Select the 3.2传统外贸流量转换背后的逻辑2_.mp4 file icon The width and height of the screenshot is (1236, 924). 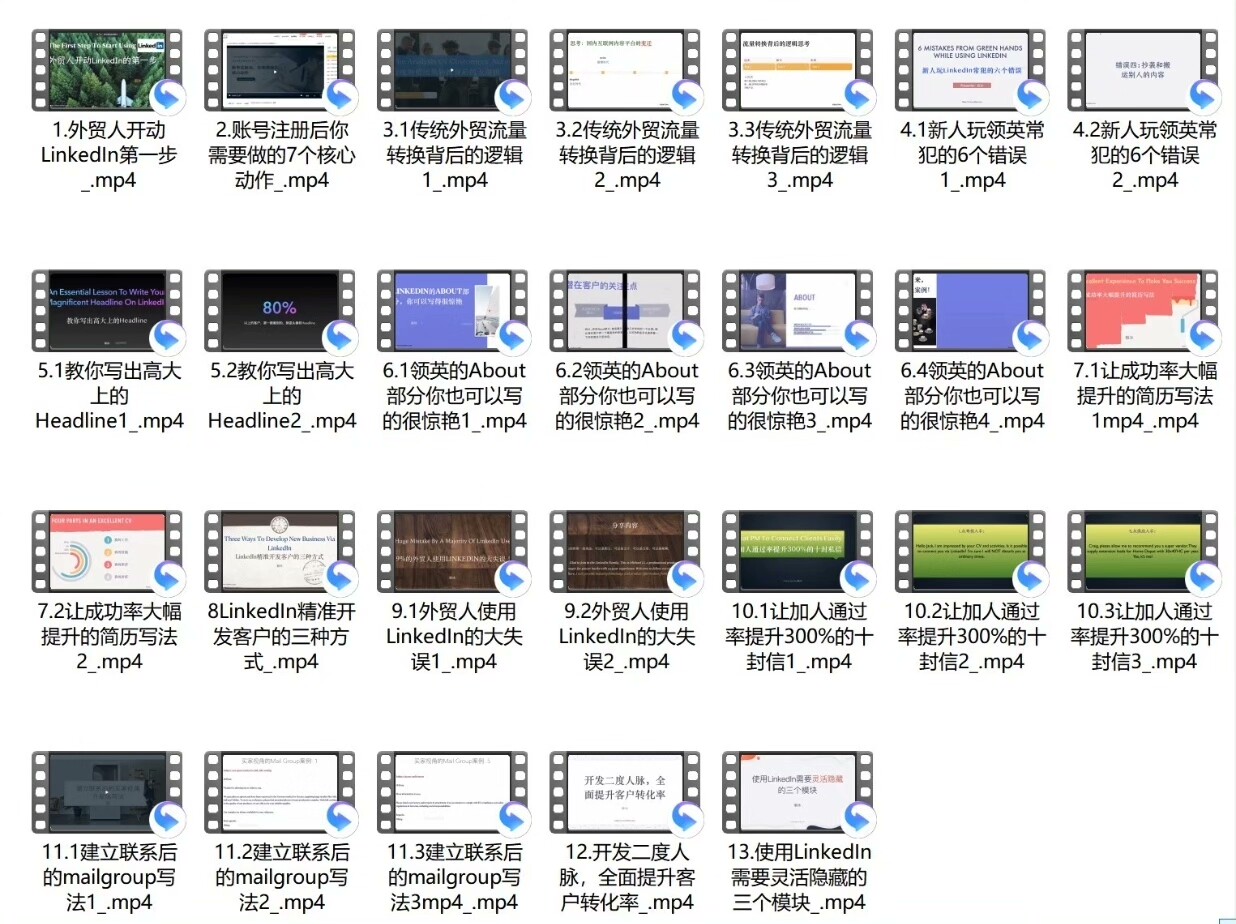pyautogui.click(x=626, y=69)
